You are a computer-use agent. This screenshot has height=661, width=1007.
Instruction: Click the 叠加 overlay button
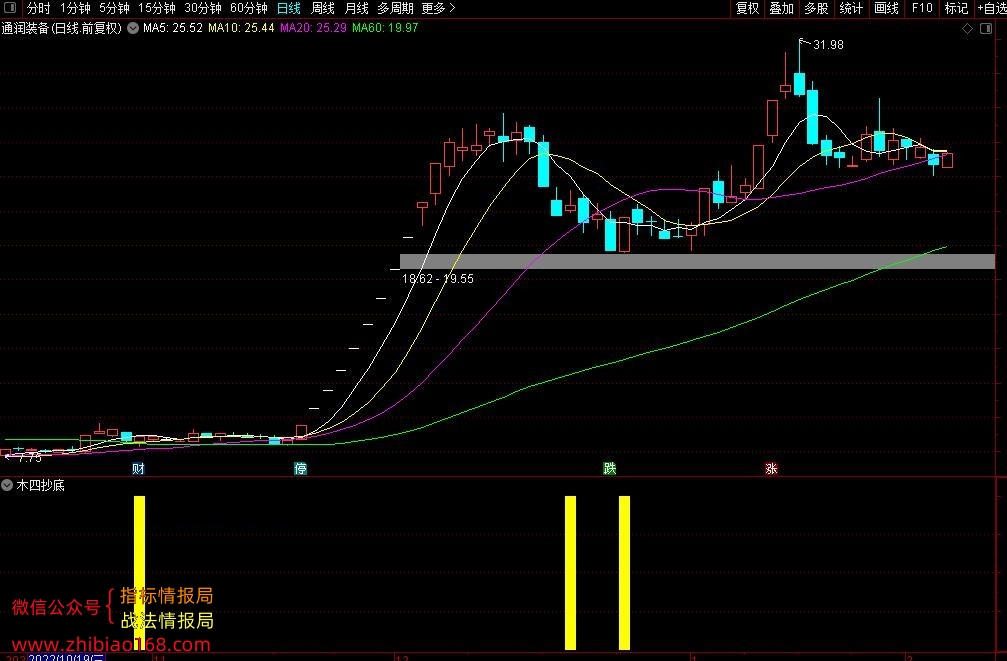click(x=782, y=8)
